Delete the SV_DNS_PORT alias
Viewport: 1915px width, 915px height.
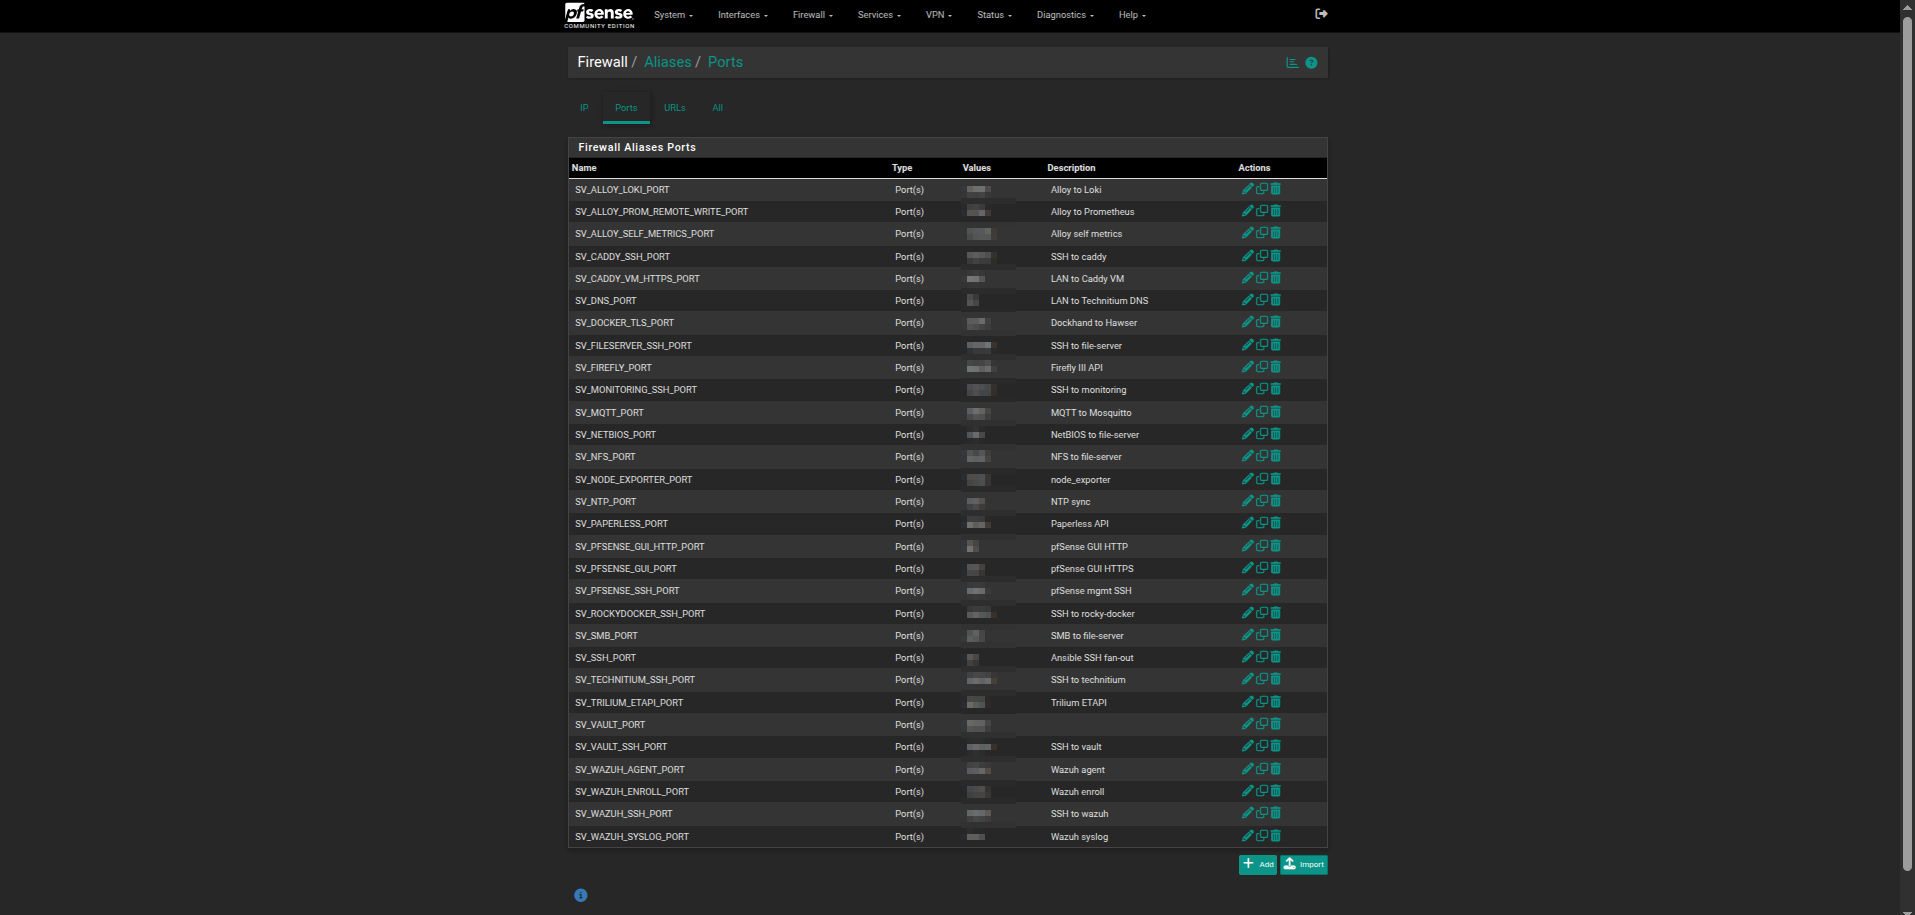1276,300
